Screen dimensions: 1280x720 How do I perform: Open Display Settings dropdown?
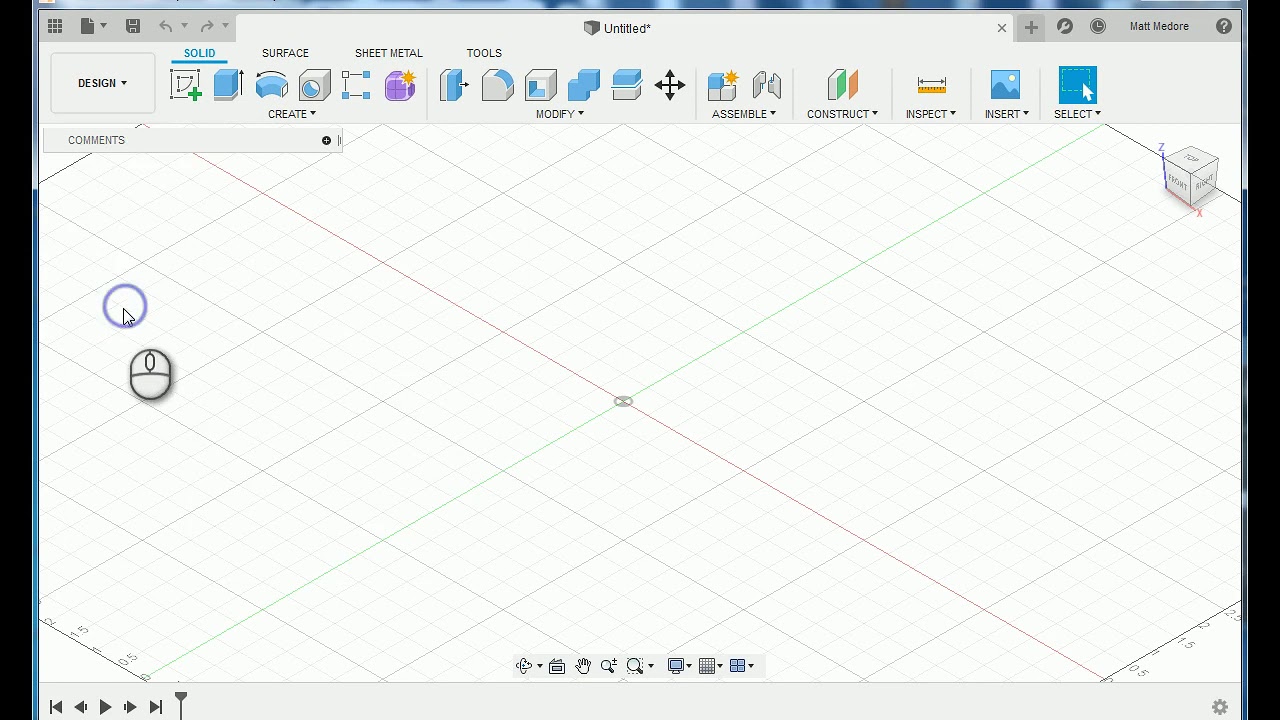pyautogui.click(x=680, y=666)
